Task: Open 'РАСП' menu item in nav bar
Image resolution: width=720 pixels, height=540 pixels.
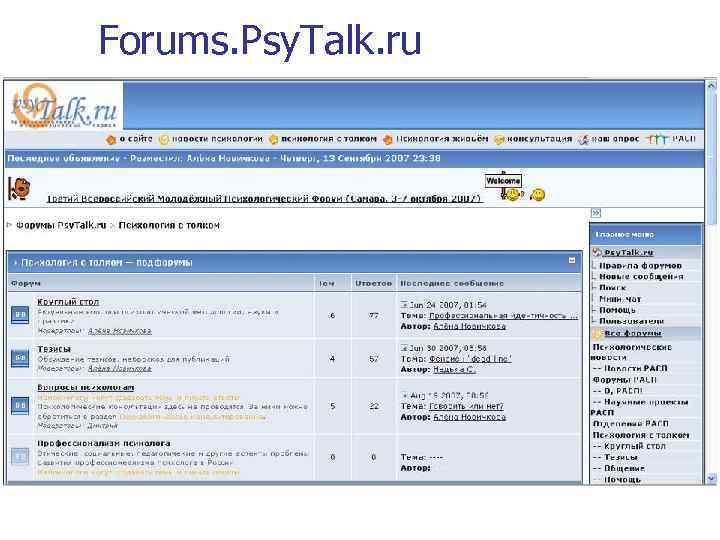Action: [684, 139]
